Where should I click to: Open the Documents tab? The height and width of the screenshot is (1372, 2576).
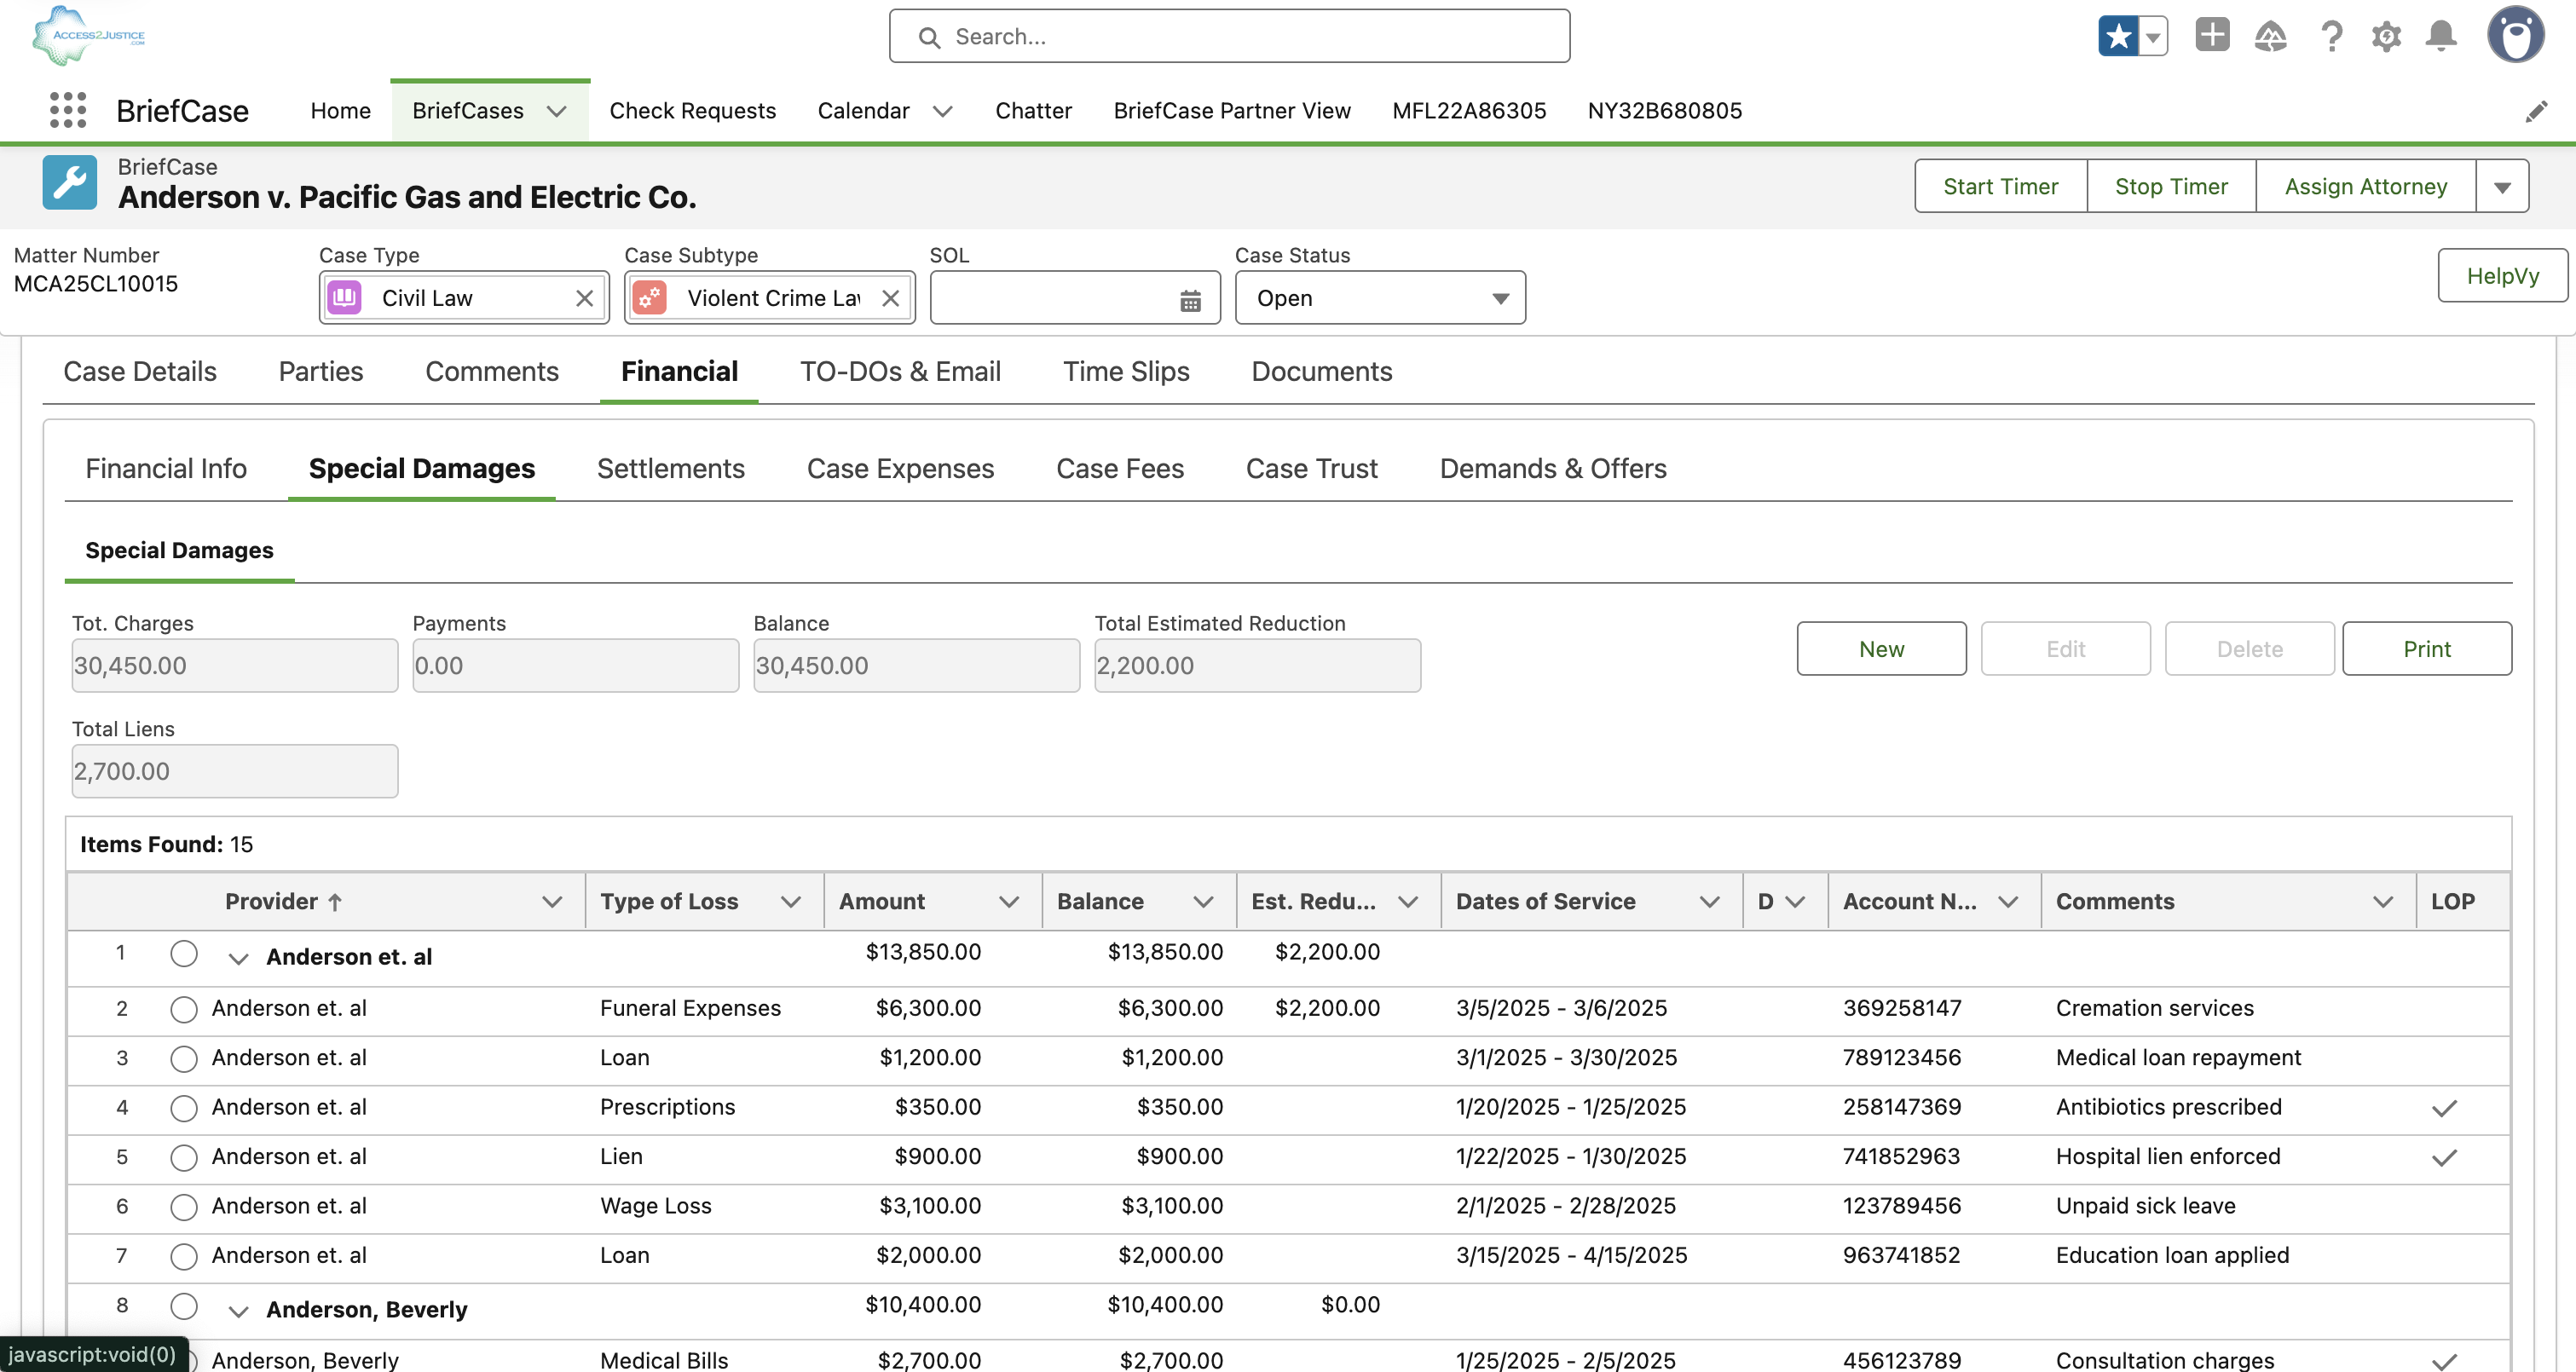click(1321, 372)
